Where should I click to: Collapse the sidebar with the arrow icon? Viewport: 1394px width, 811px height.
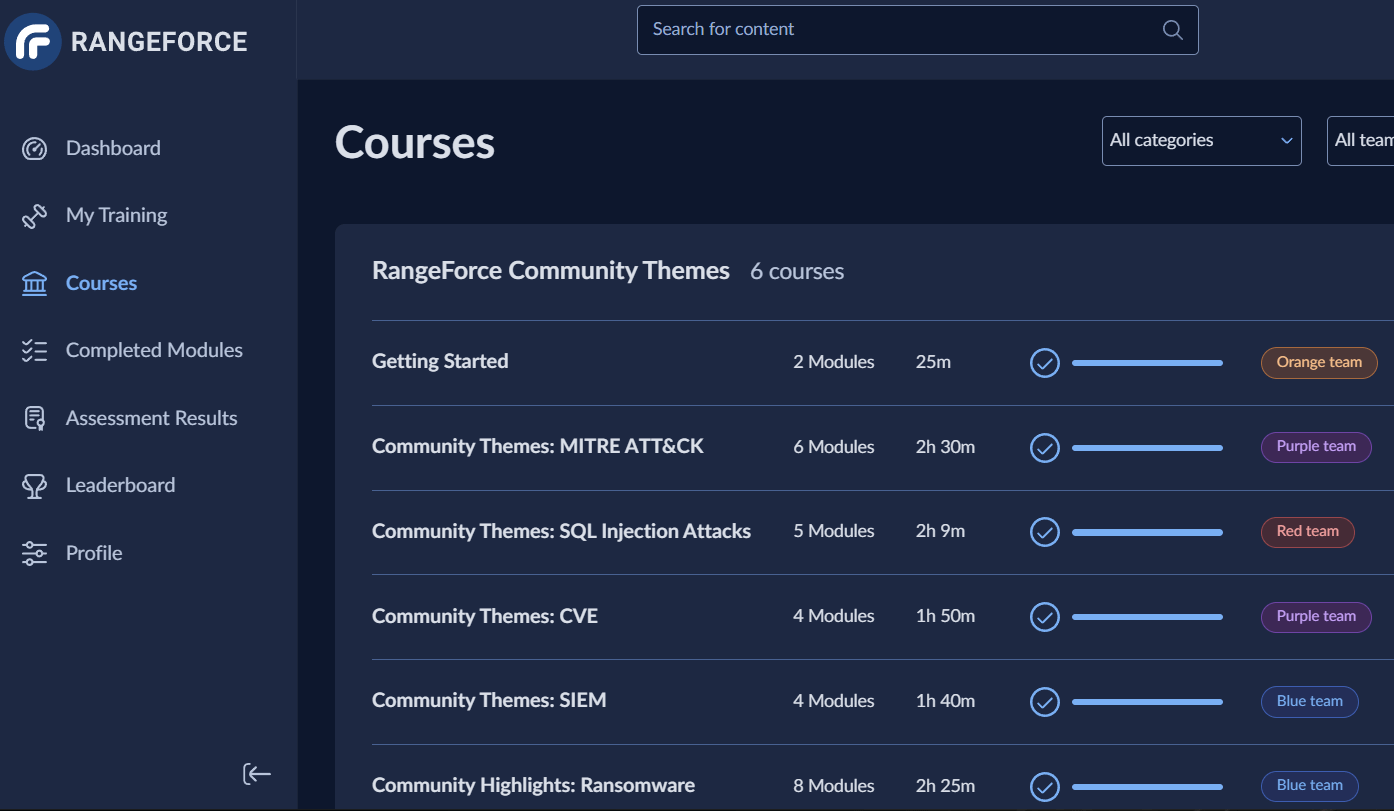point(257,774)
